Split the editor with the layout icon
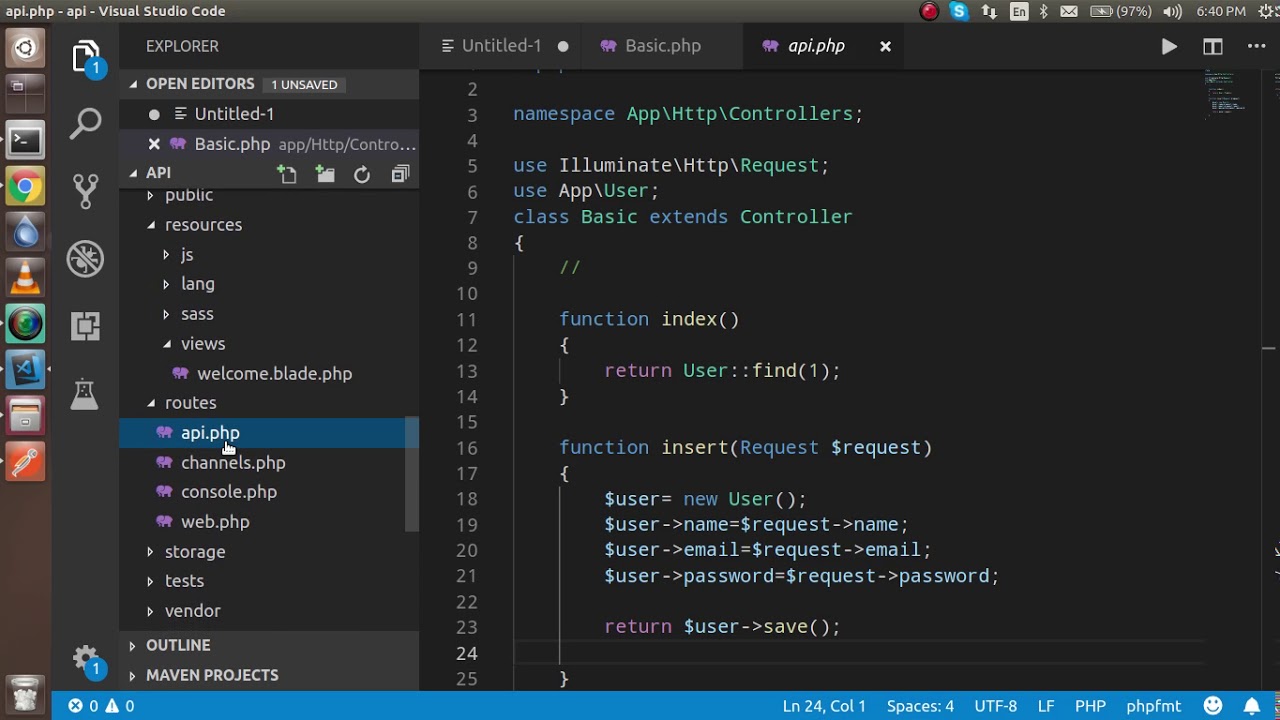The image size is (1280, 720). 1213,46
